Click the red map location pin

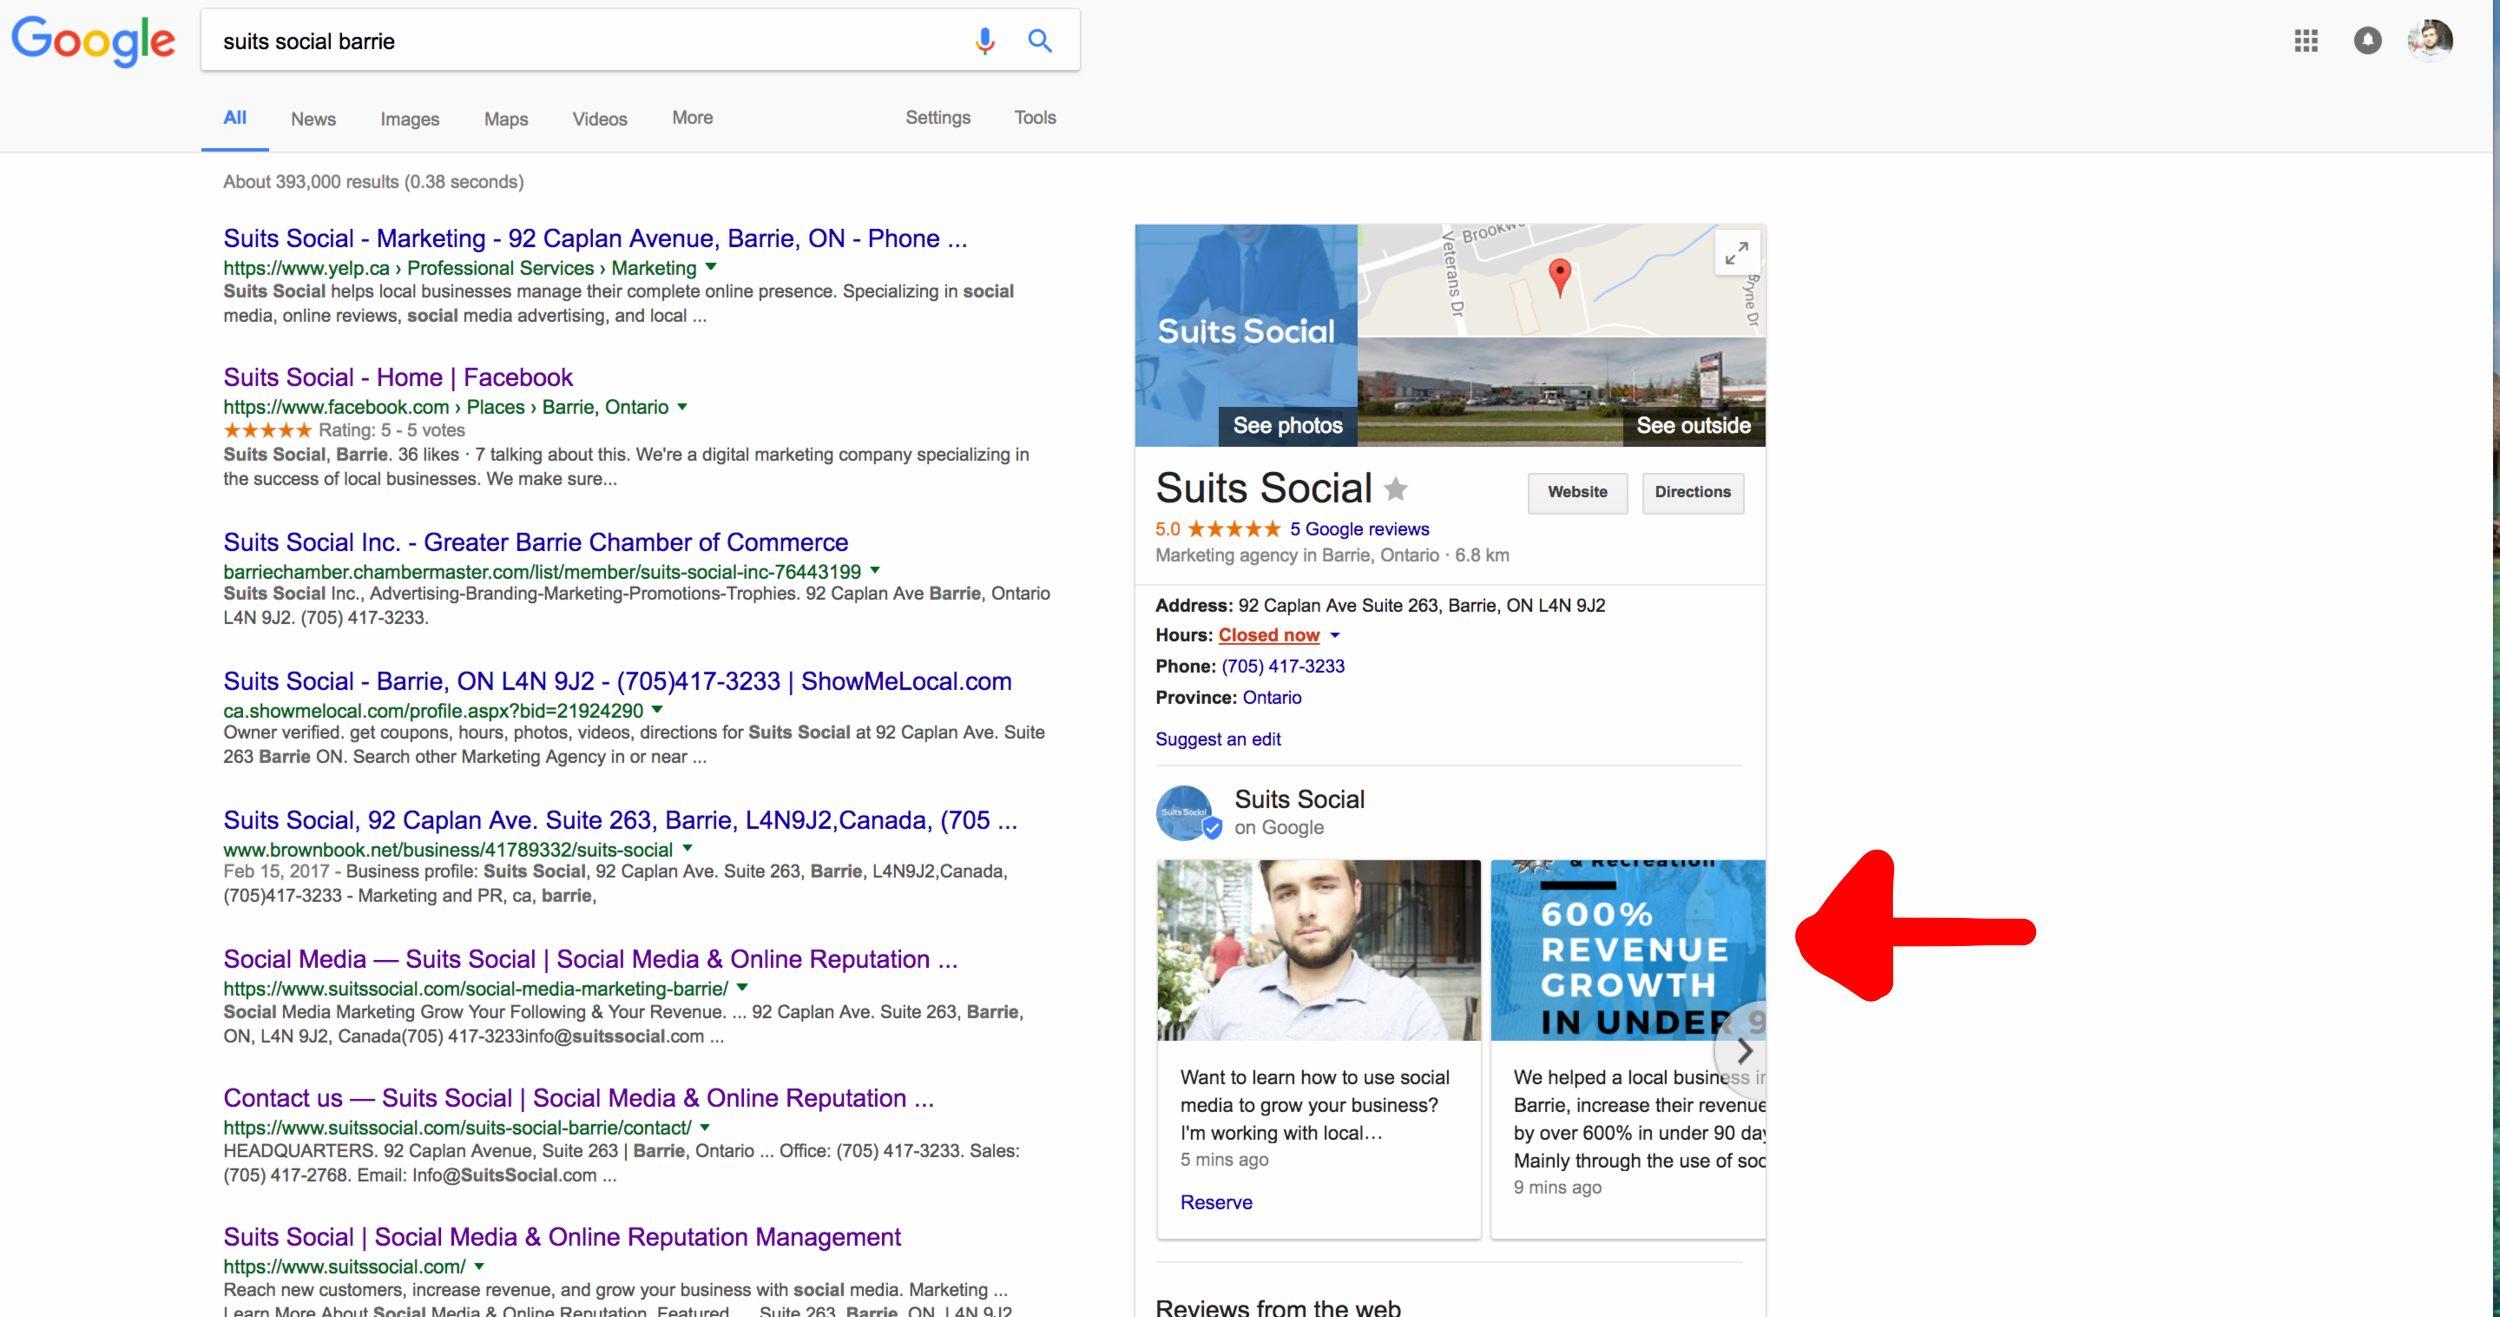coord(1559,277)
